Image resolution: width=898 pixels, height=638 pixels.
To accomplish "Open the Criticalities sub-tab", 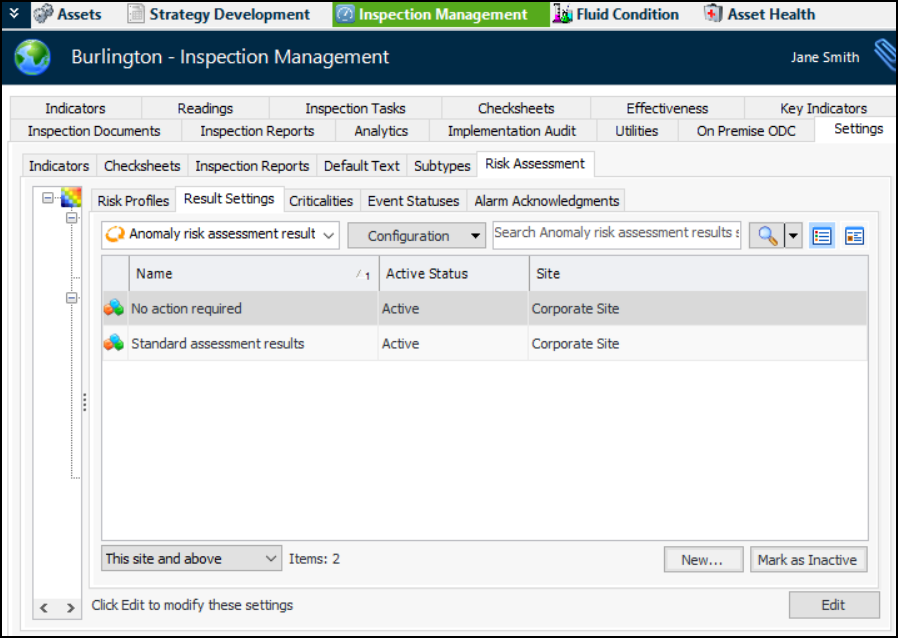I will click(x=321, y=201).
